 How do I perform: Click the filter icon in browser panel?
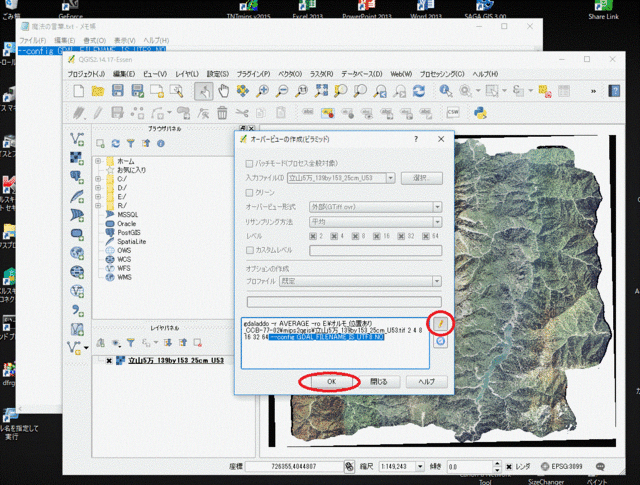(131, 143)
